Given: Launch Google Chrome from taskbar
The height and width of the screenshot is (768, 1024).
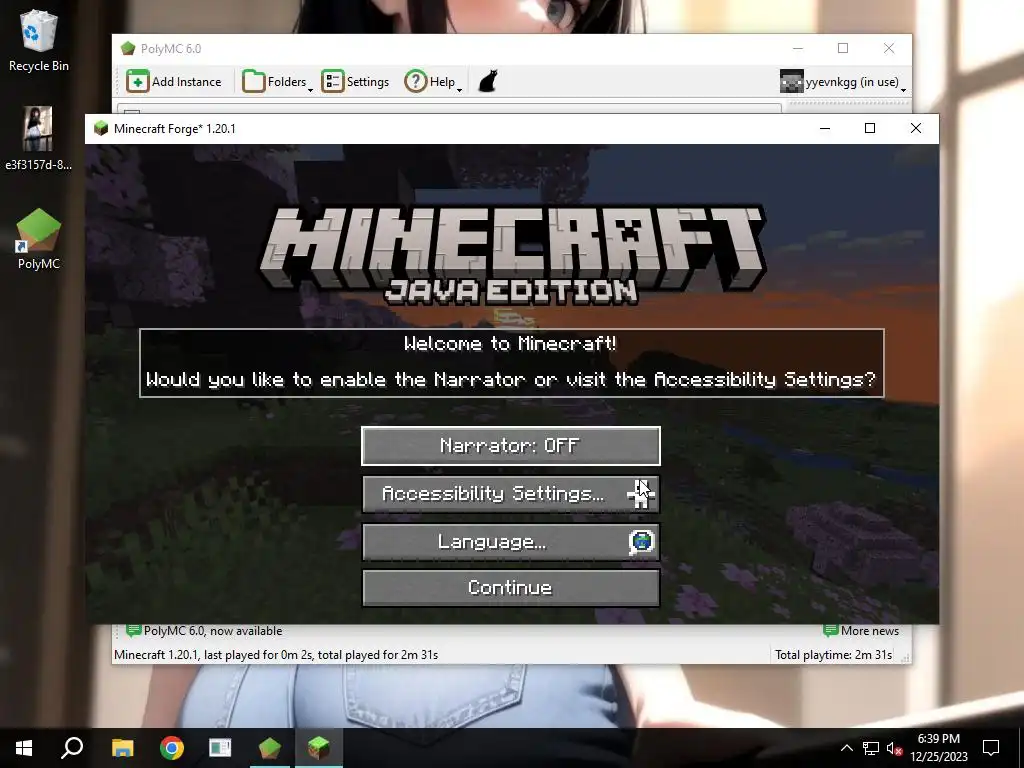Looking at the screenshot, I should 172,748.
